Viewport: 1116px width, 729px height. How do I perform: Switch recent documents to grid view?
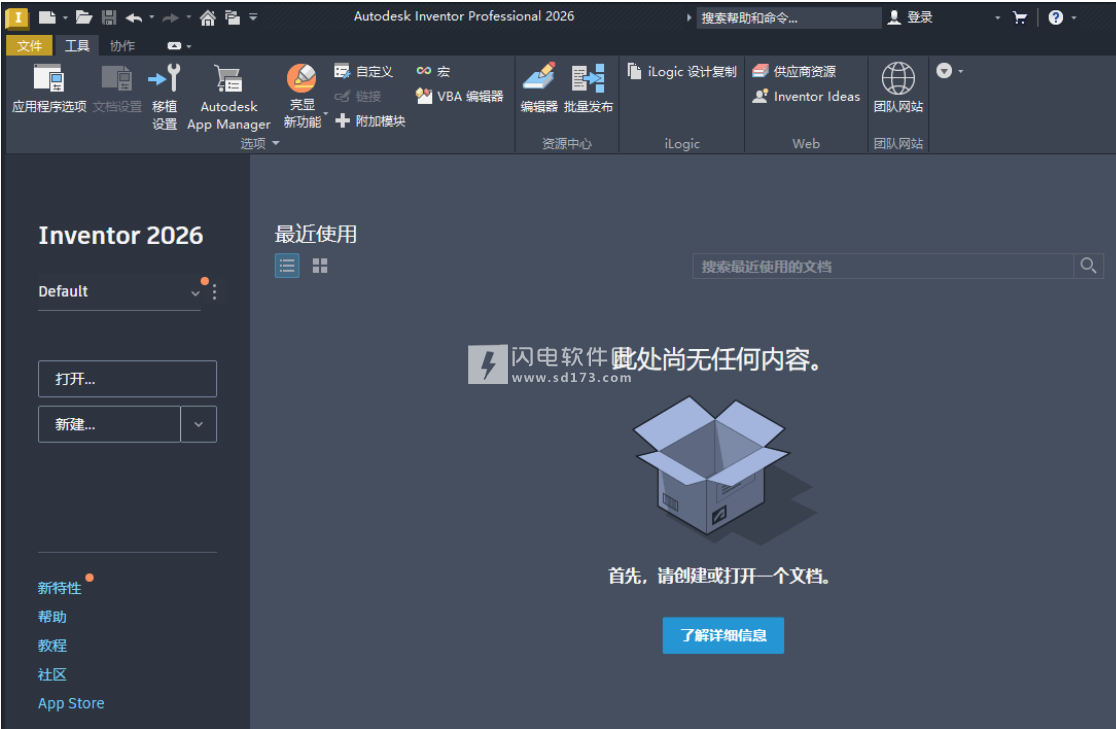pyautogui.click(x=320, y=266)
